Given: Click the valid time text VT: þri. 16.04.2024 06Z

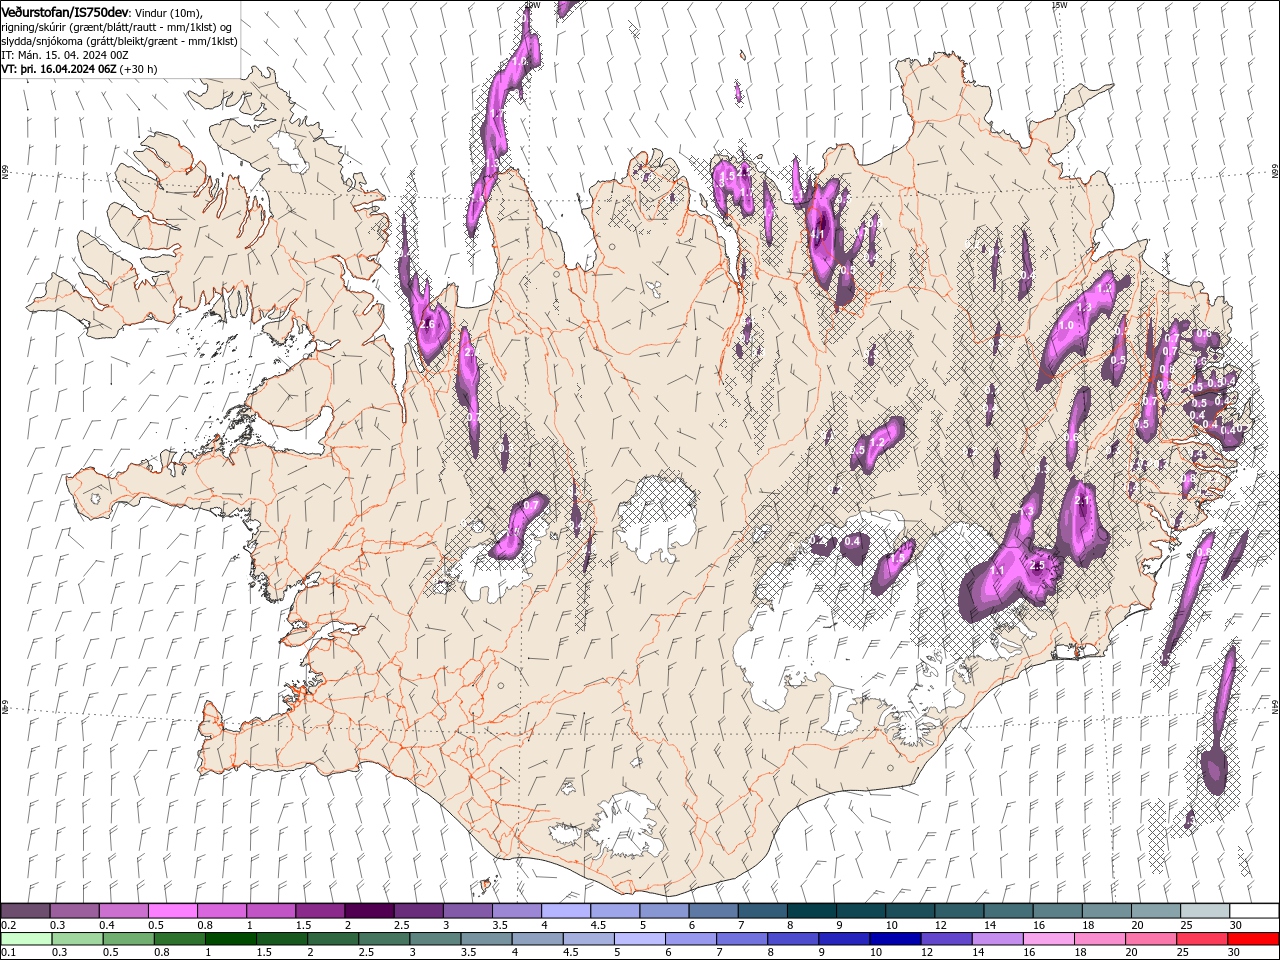Looking at the screenshot, I should (59, 69).
